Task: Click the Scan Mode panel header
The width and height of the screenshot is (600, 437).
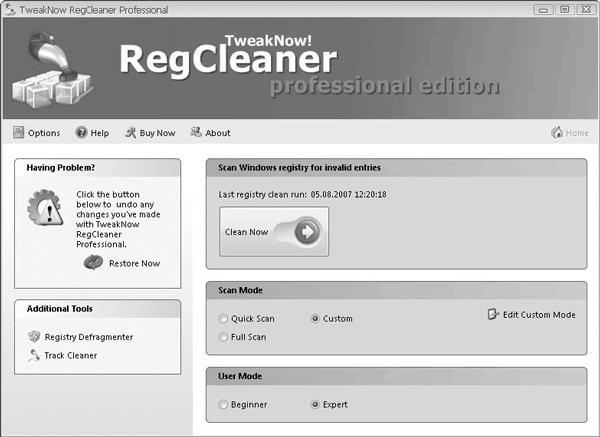Action: pyautogui.click(x=396, y=290)
